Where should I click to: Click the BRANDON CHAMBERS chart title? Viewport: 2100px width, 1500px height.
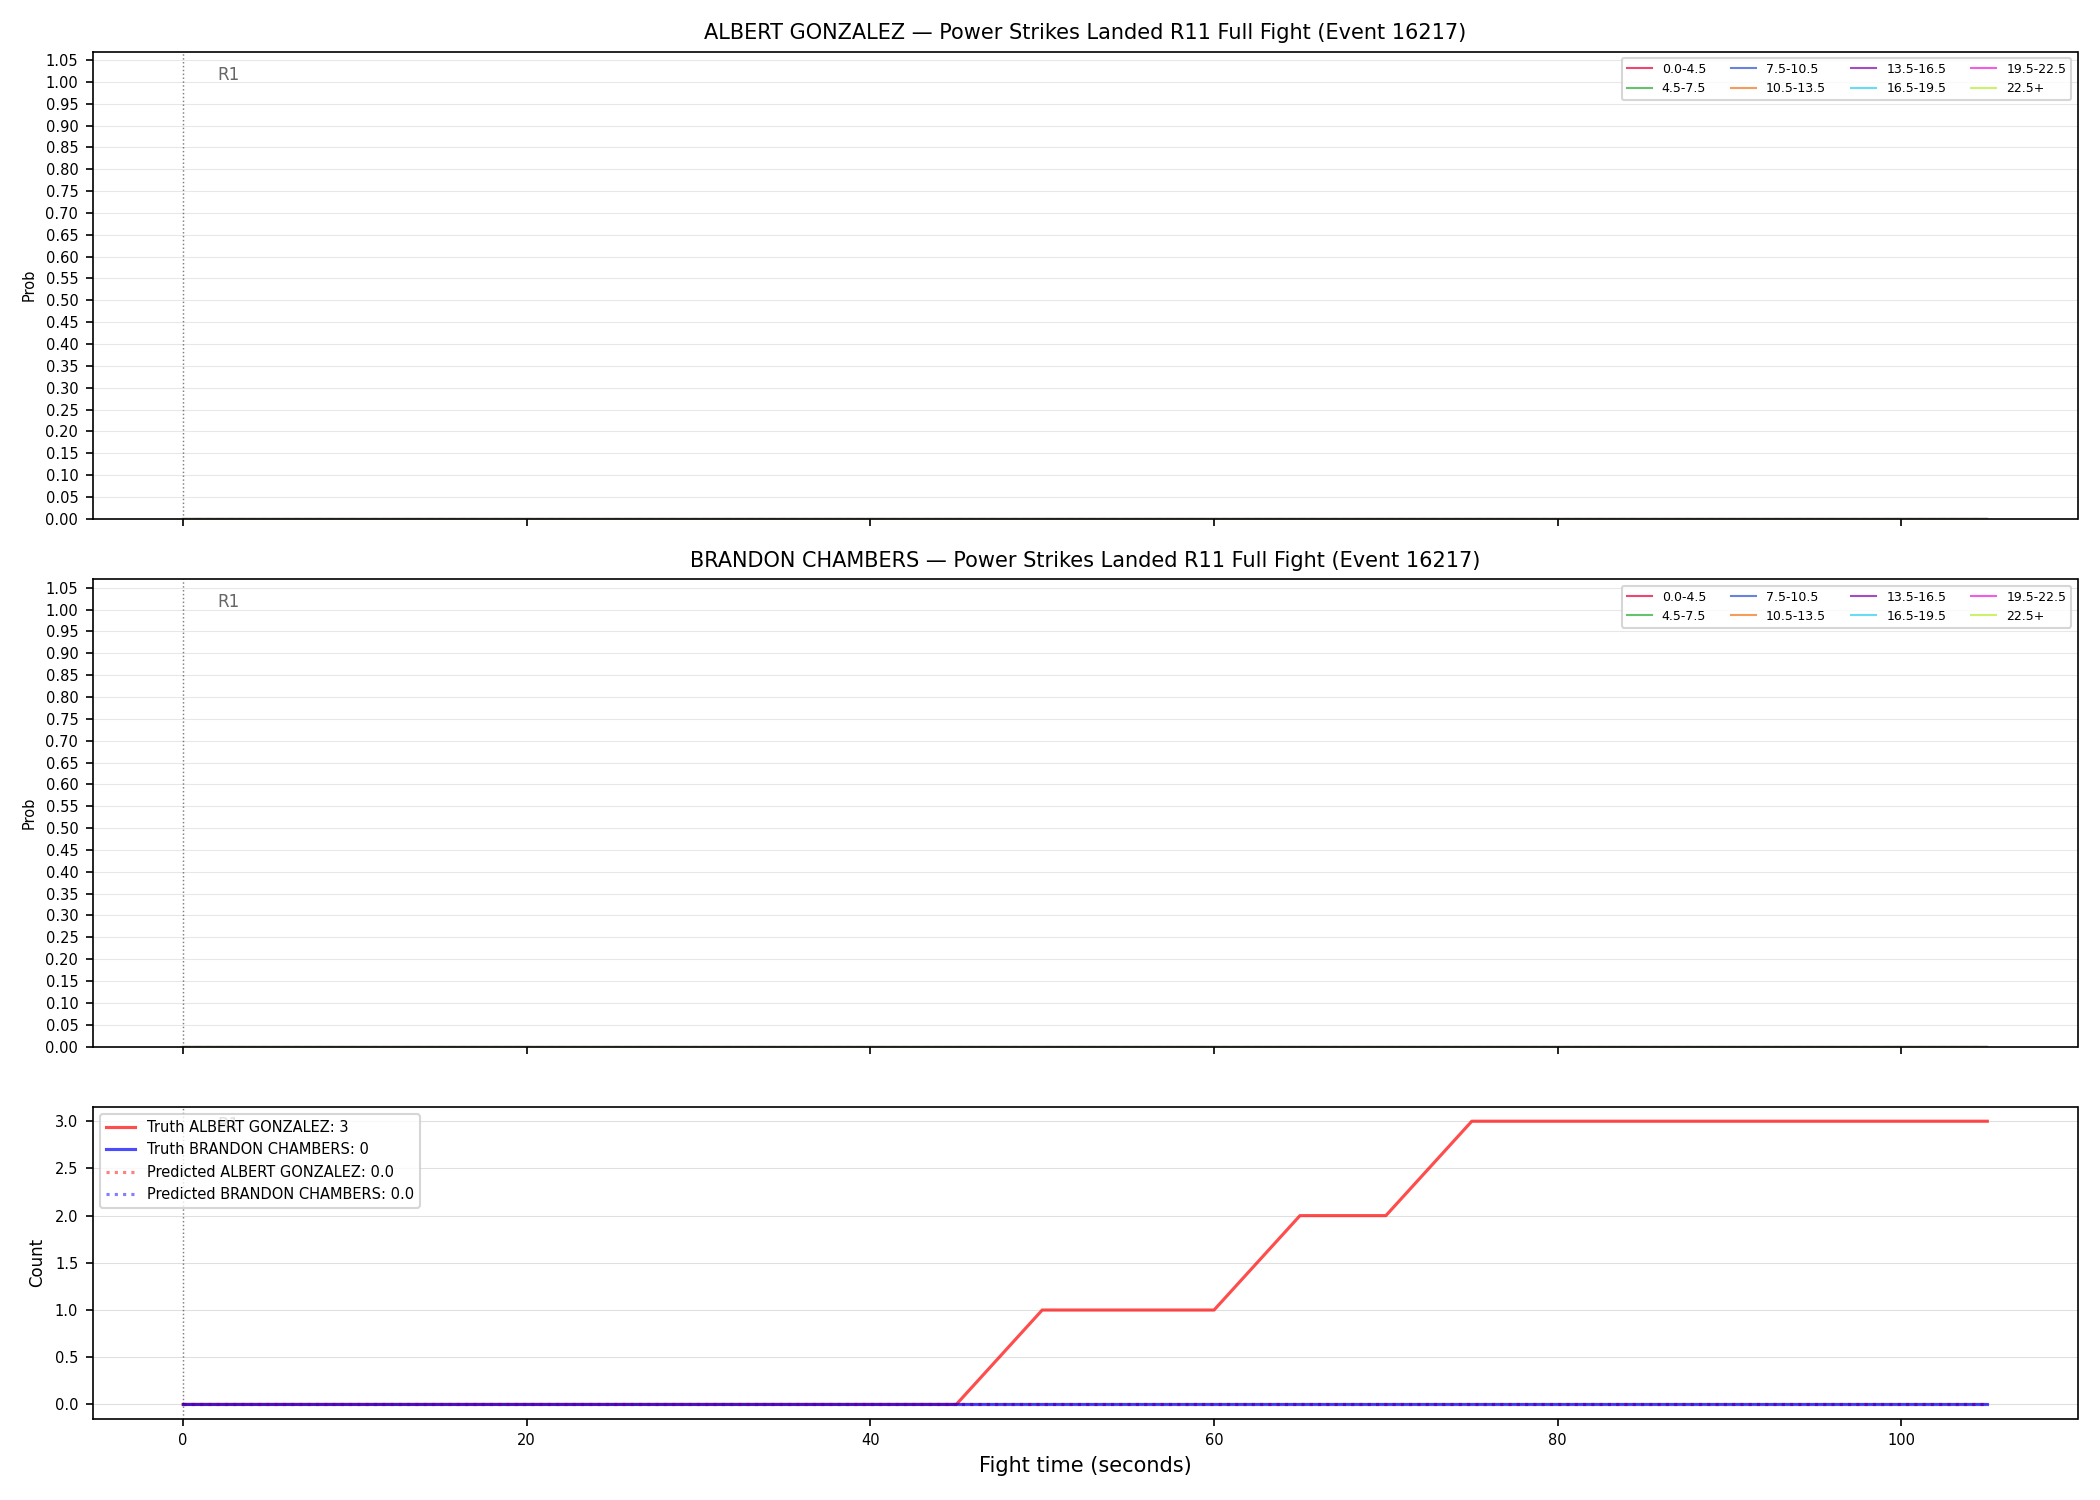tap(1084, 560)
